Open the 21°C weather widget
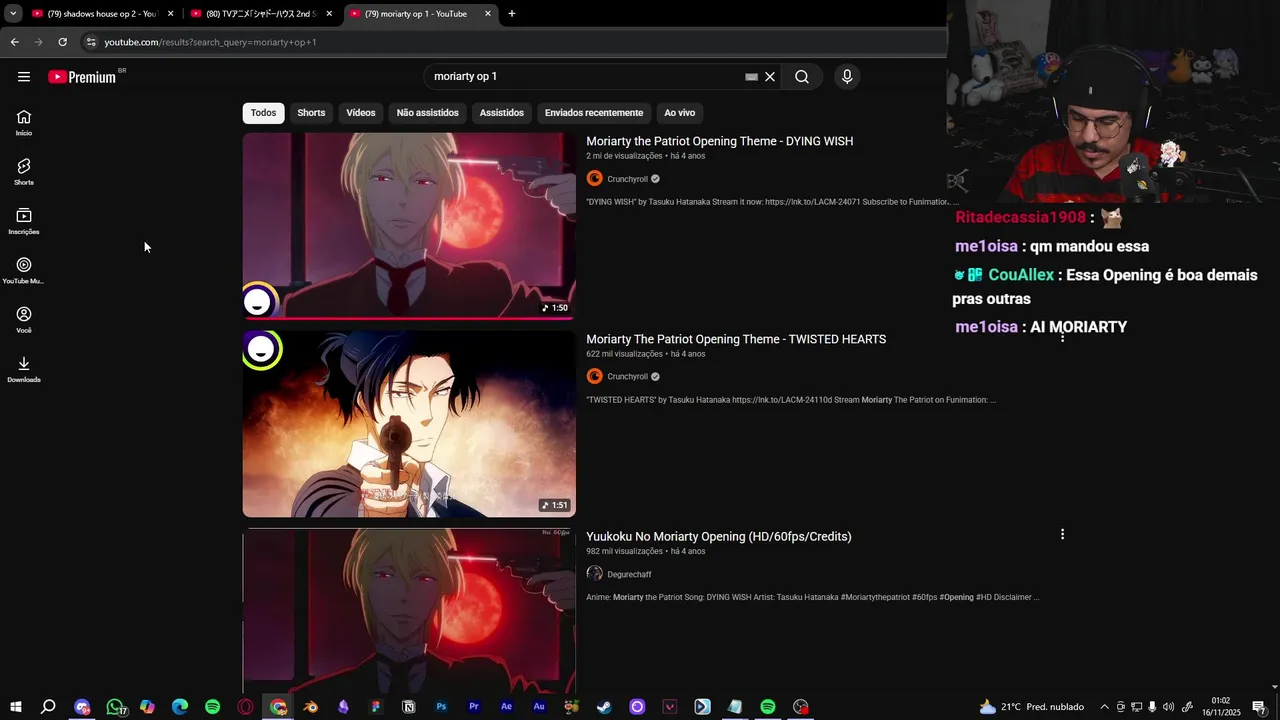Image resolution: width=1280 pixels, height=720 pixels. [1032, 707]
